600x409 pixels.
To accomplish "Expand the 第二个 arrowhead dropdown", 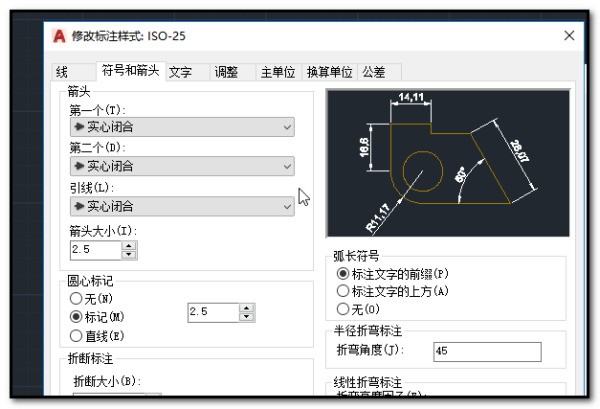I will (182, 166).
